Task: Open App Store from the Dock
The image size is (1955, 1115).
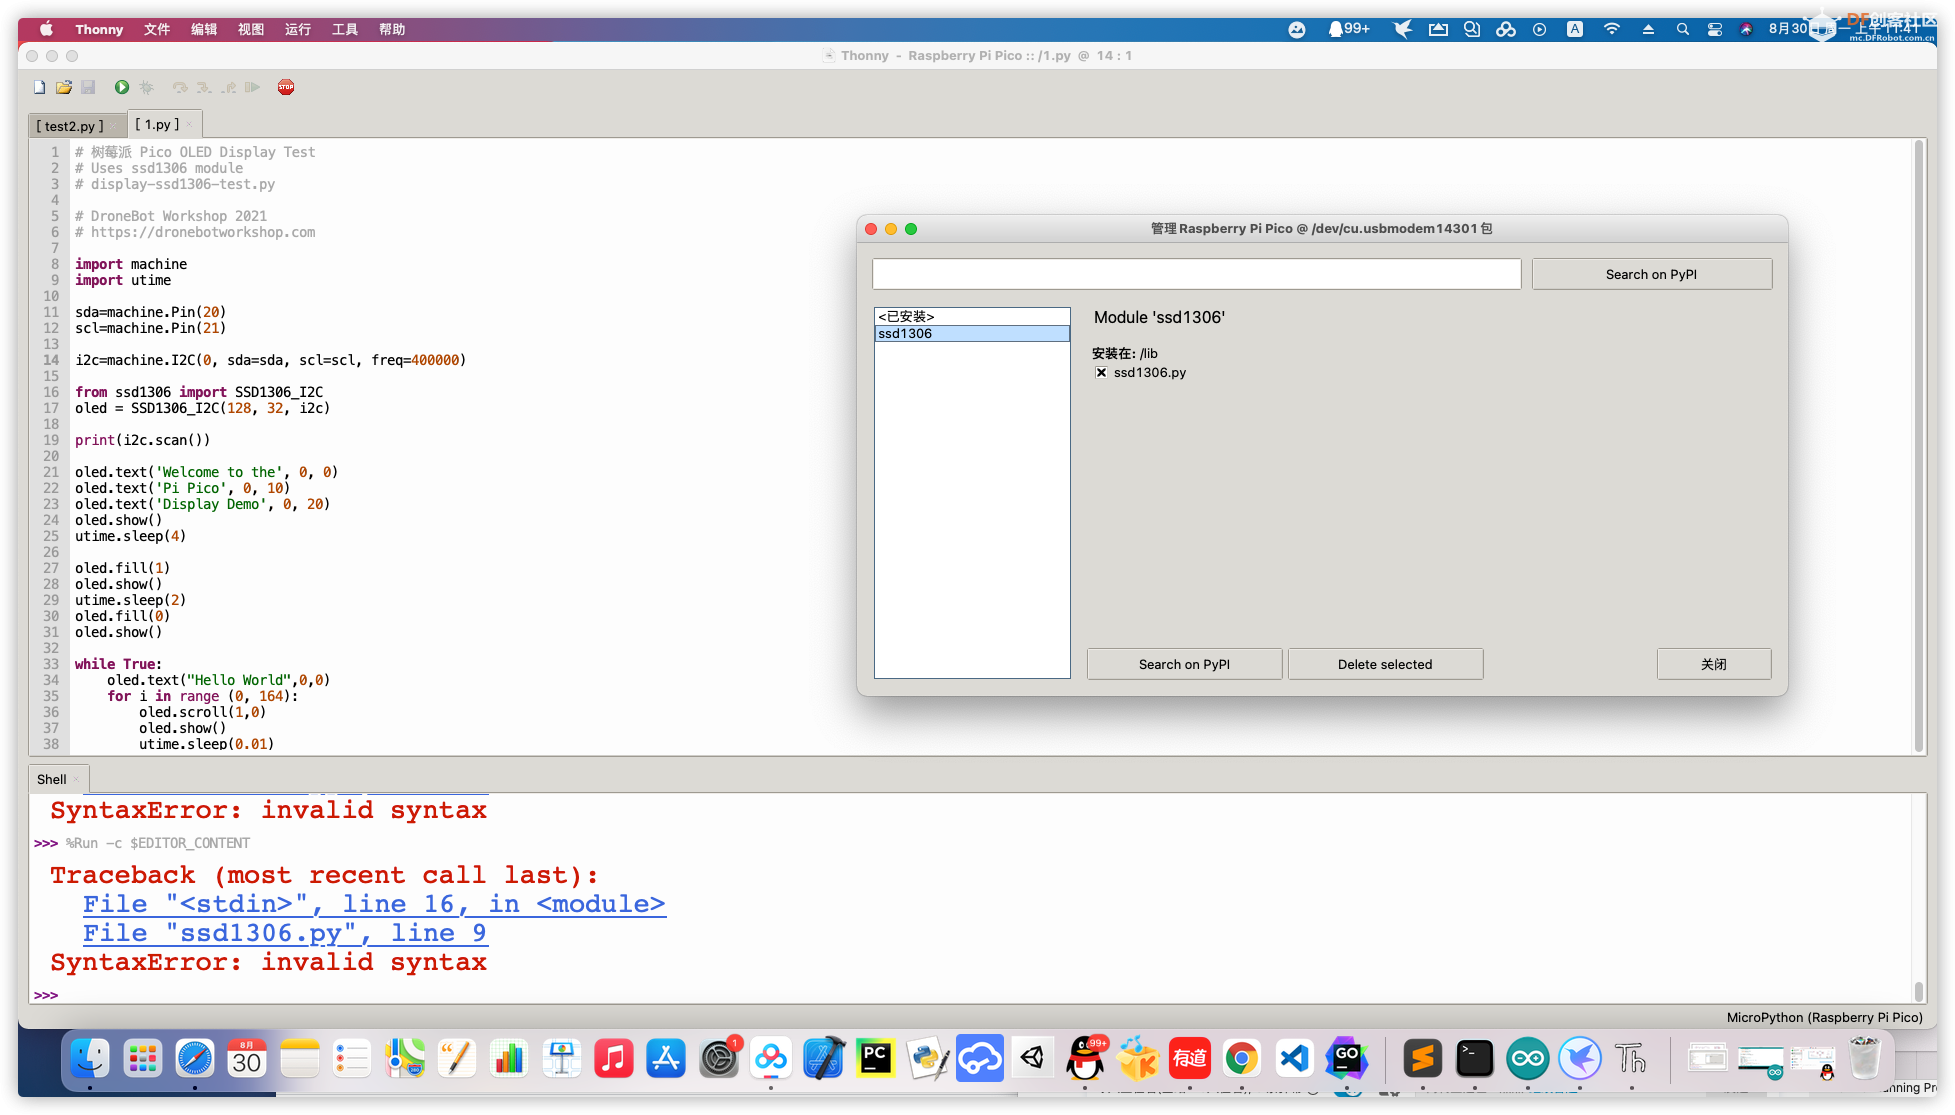Action: pyautogui.click(x=666, y=1058)
